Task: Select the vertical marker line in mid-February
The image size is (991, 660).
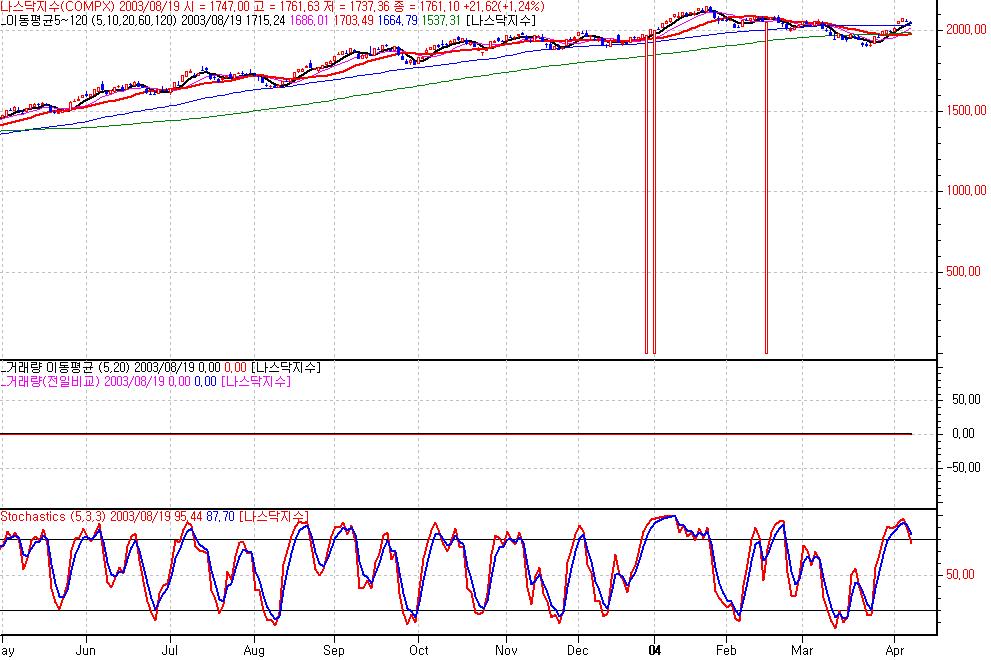Action: click(766, 200)
